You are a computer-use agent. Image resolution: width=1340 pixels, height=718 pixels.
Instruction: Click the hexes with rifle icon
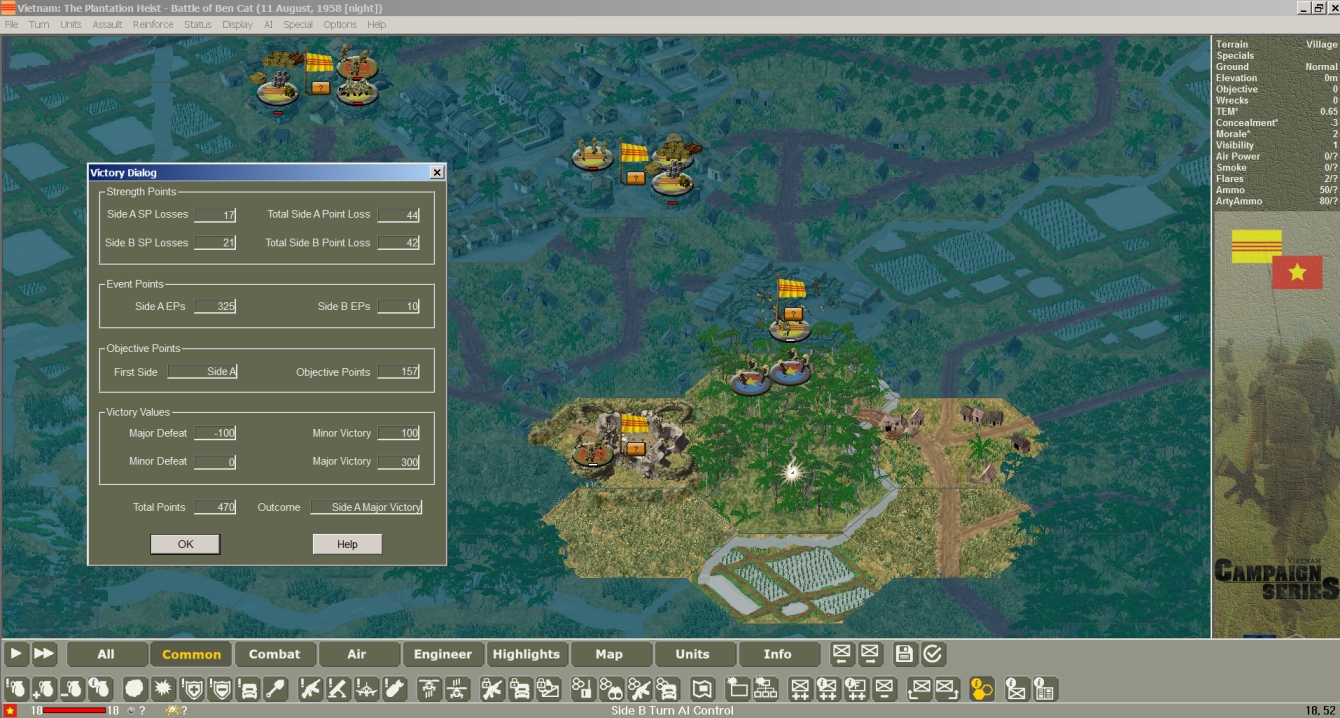[638, 689]
